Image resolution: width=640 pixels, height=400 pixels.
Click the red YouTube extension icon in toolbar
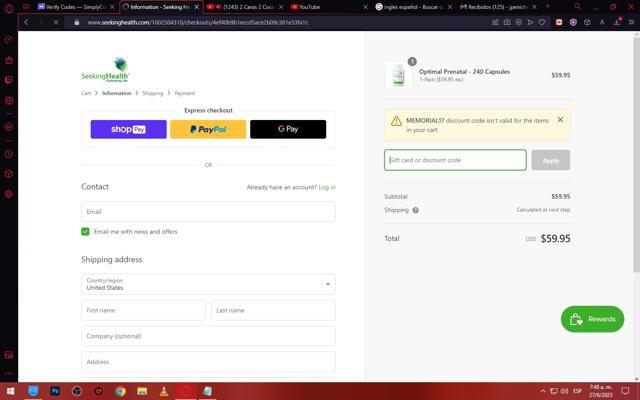[x=559, y=22]
